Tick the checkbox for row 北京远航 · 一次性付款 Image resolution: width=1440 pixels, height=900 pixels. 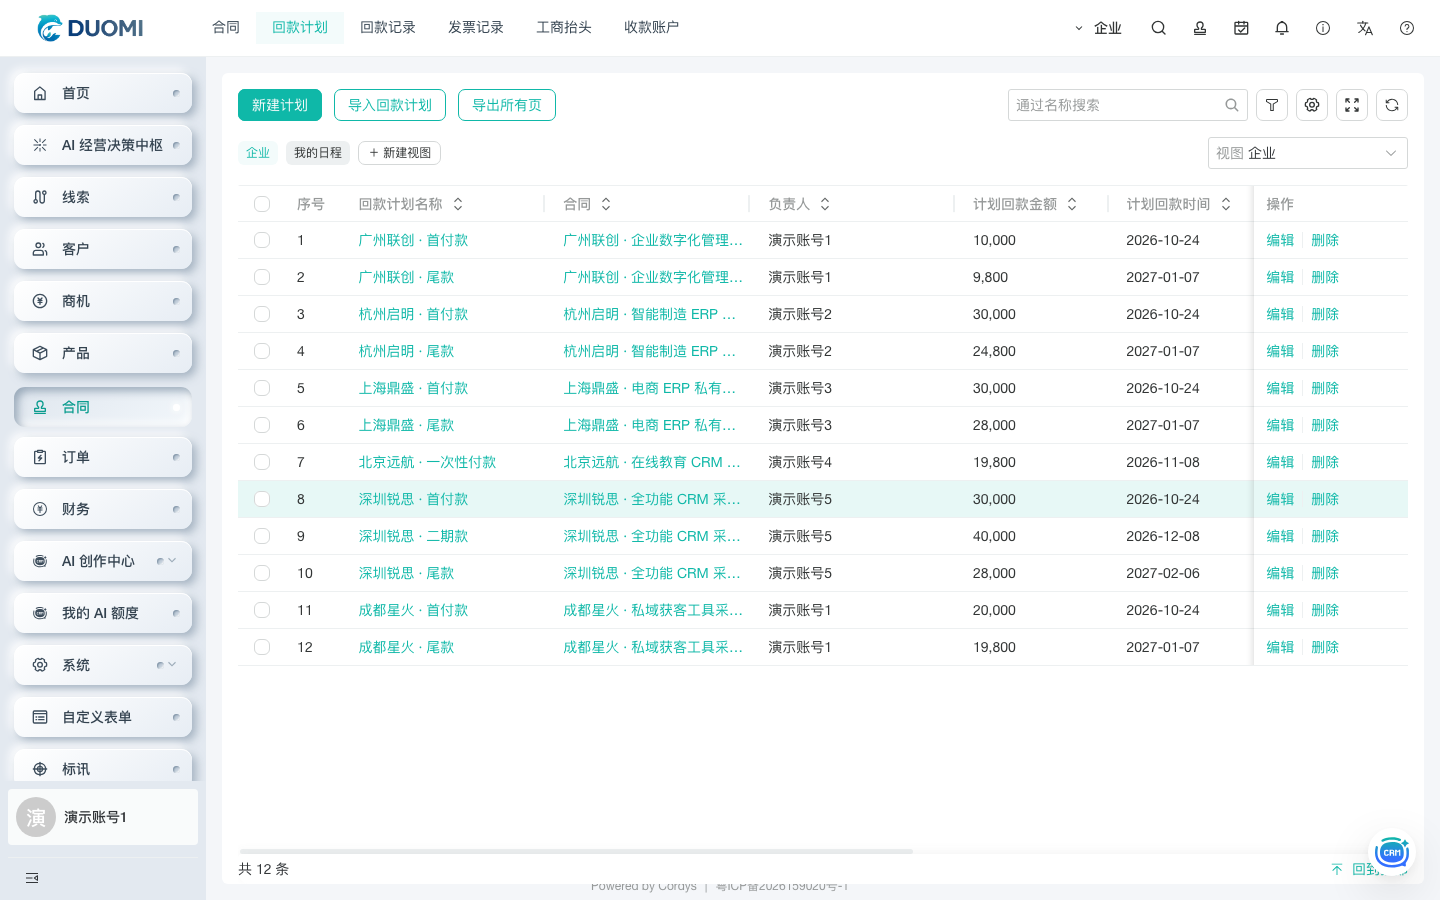click(x=262, y=462)
